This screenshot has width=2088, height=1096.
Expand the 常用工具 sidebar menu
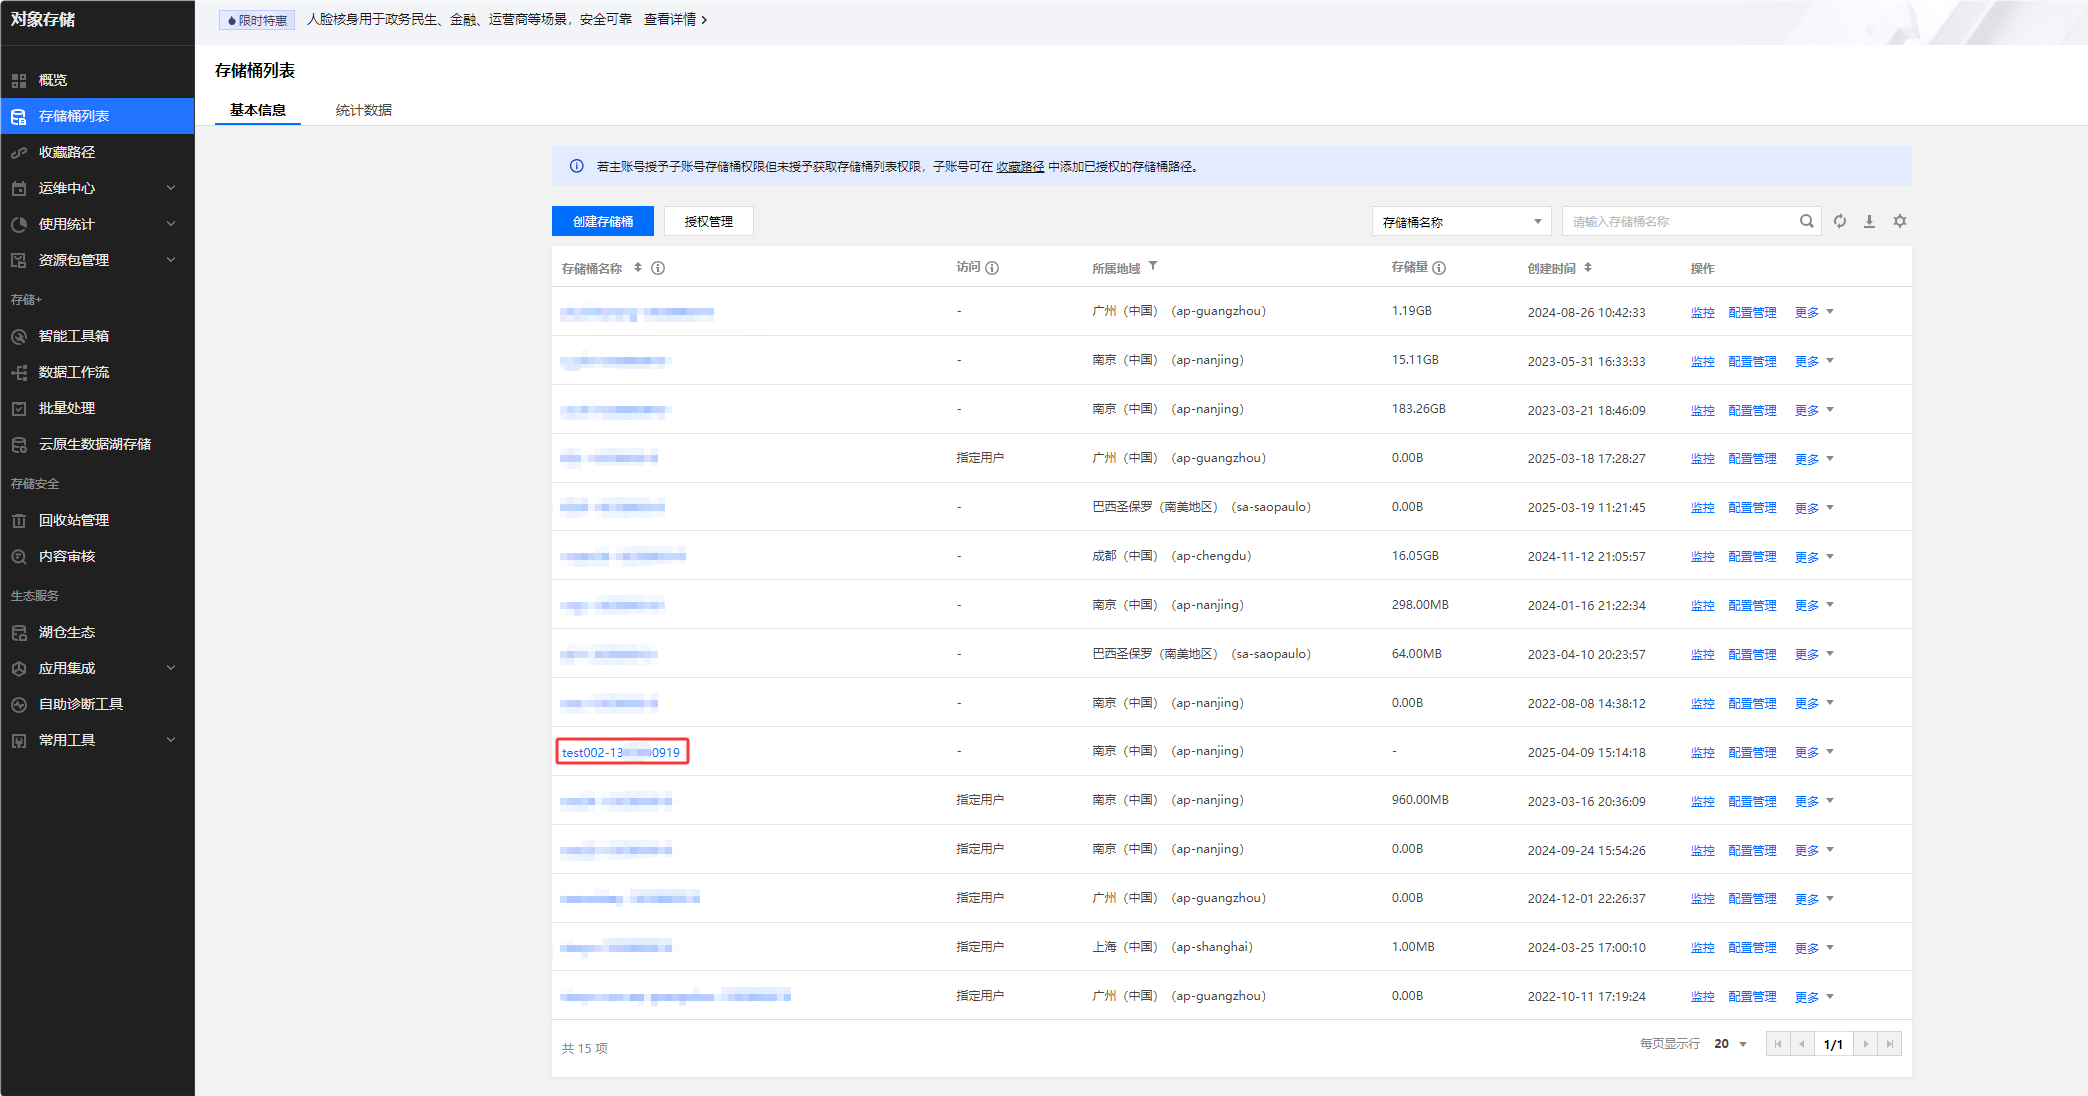(x=171, y=740)
